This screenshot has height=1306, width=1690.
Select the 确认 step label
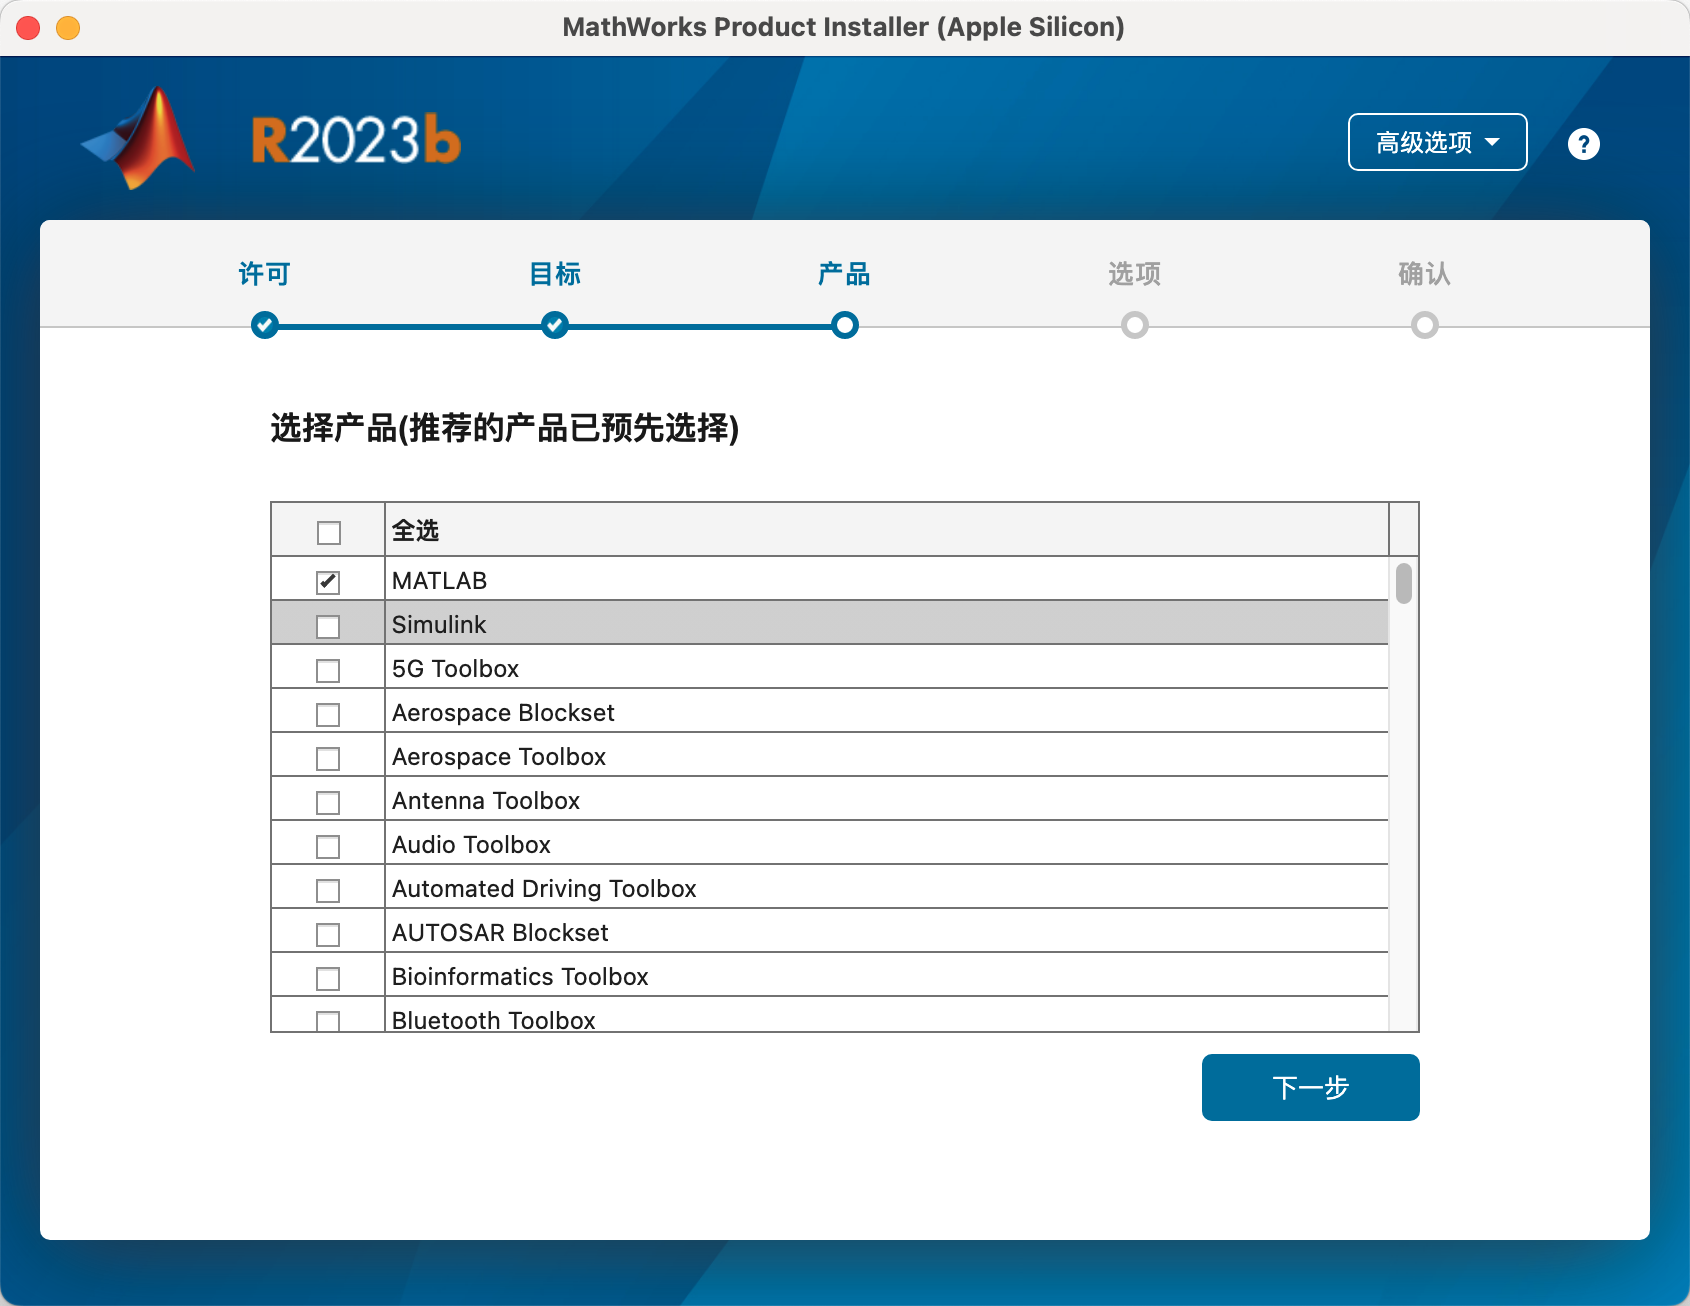pos(1424,273)
